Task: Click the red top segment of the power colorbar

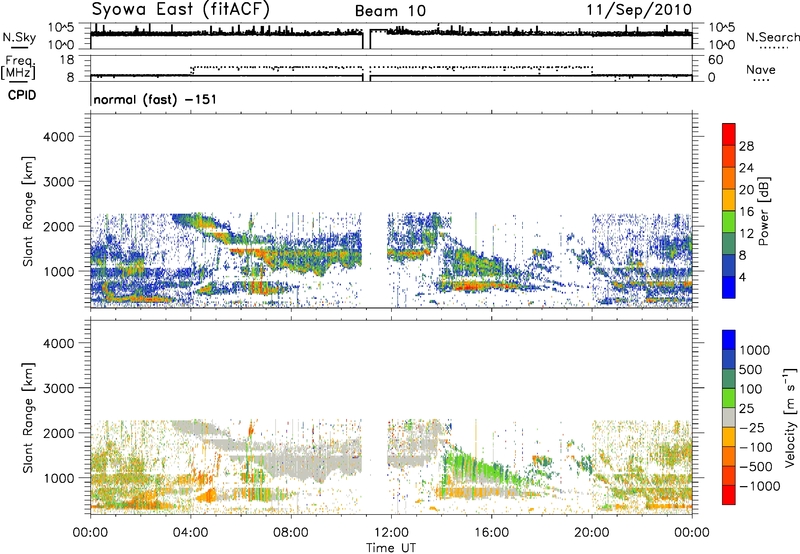Action: click(729, 134)
